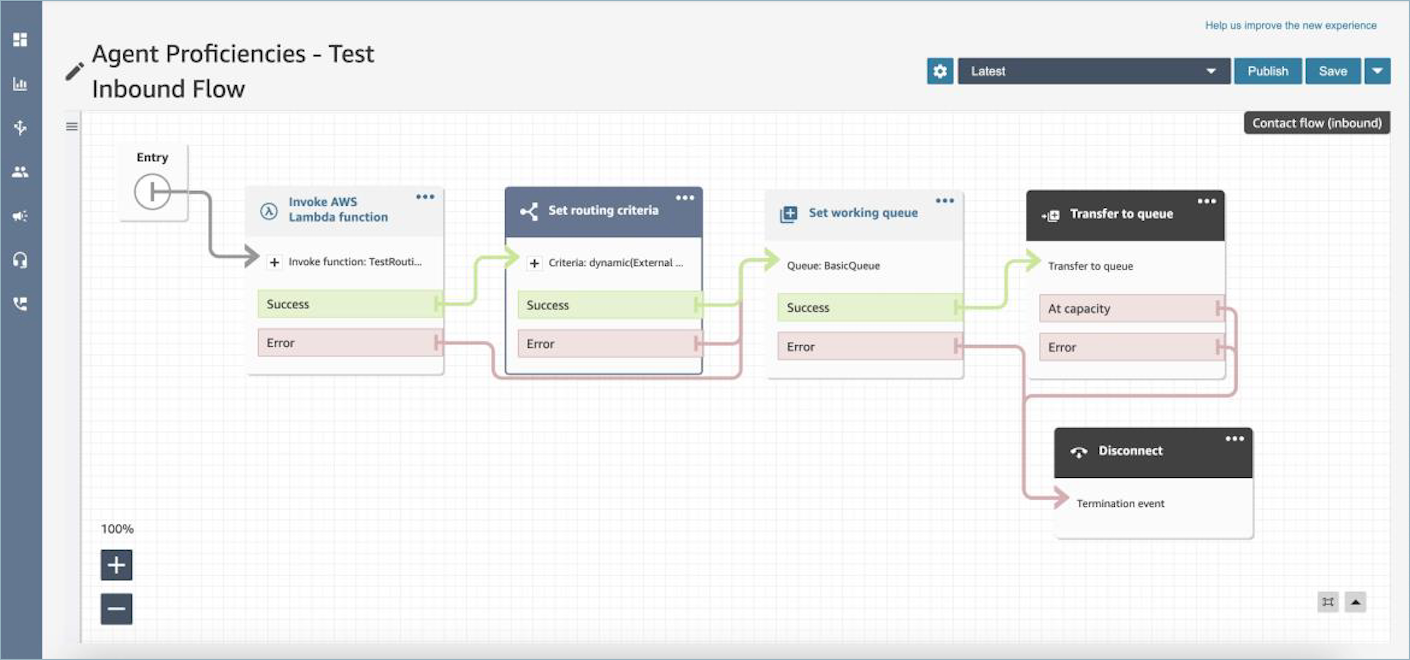Click the Publish button
This screenshot has height=660, width=1410.
point(1267,71)
